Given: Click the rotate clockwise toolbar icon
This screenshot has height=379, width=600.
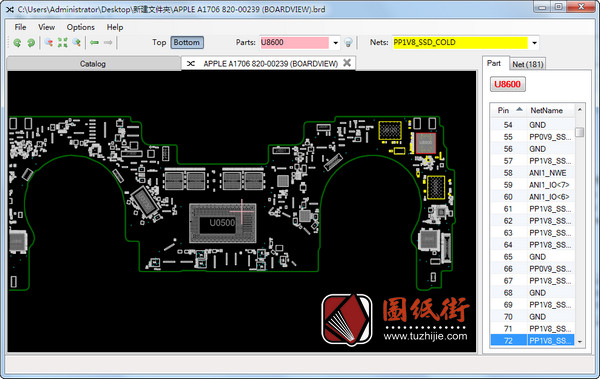Looking at the screenshot, I should 31,42.
